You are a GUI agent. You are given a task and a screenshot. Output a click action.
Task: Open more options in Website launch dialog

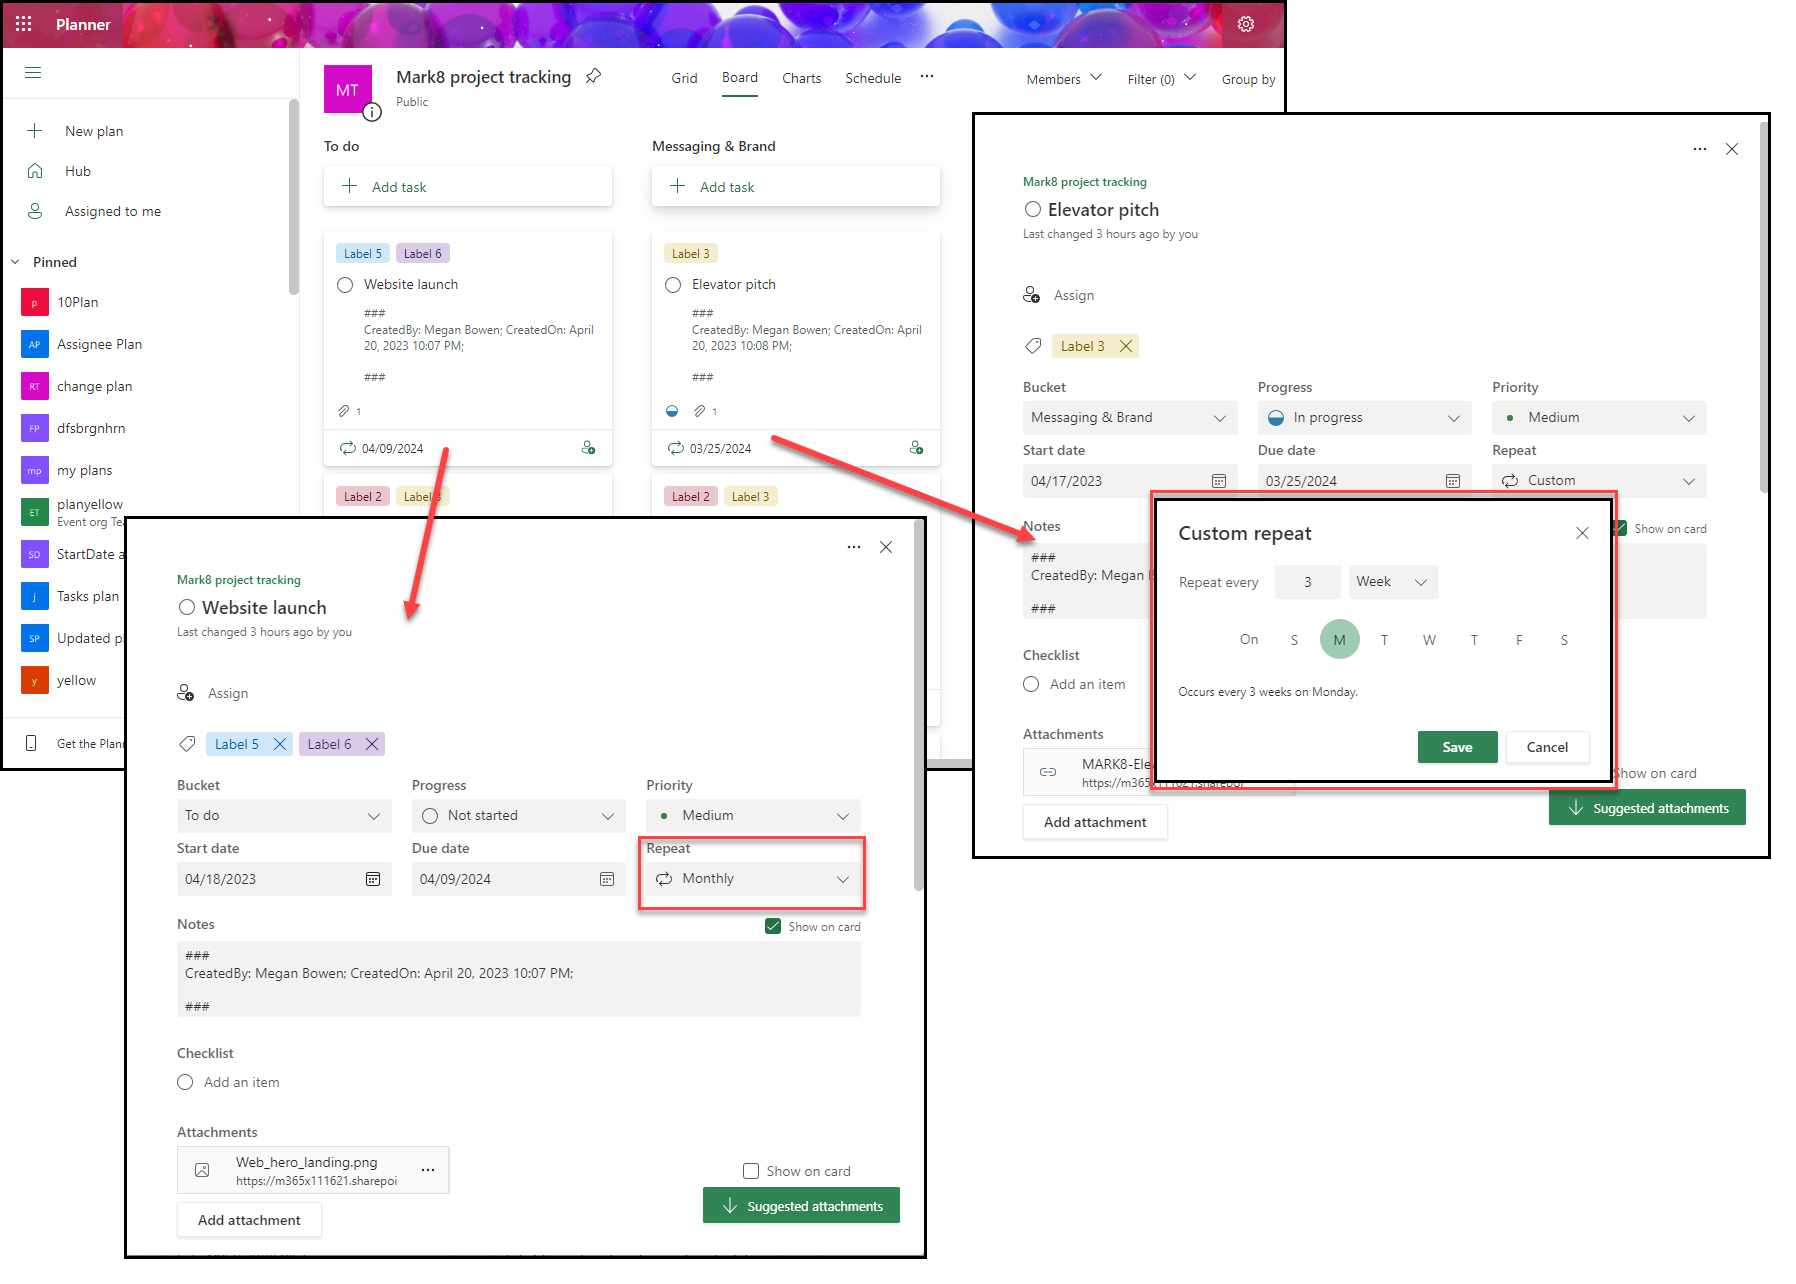pyautogui.click(x=854, y=547)
